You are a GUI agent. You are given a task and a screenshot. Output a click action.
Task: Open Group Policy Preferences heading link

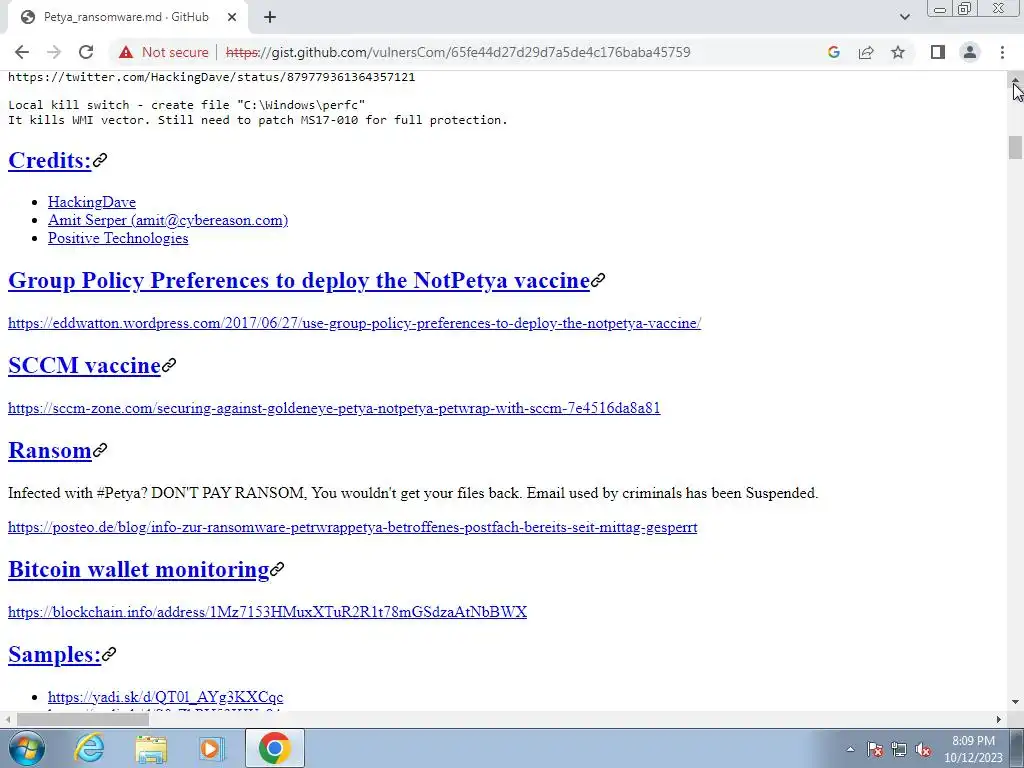pyautogui.click(x=299, y=280)
